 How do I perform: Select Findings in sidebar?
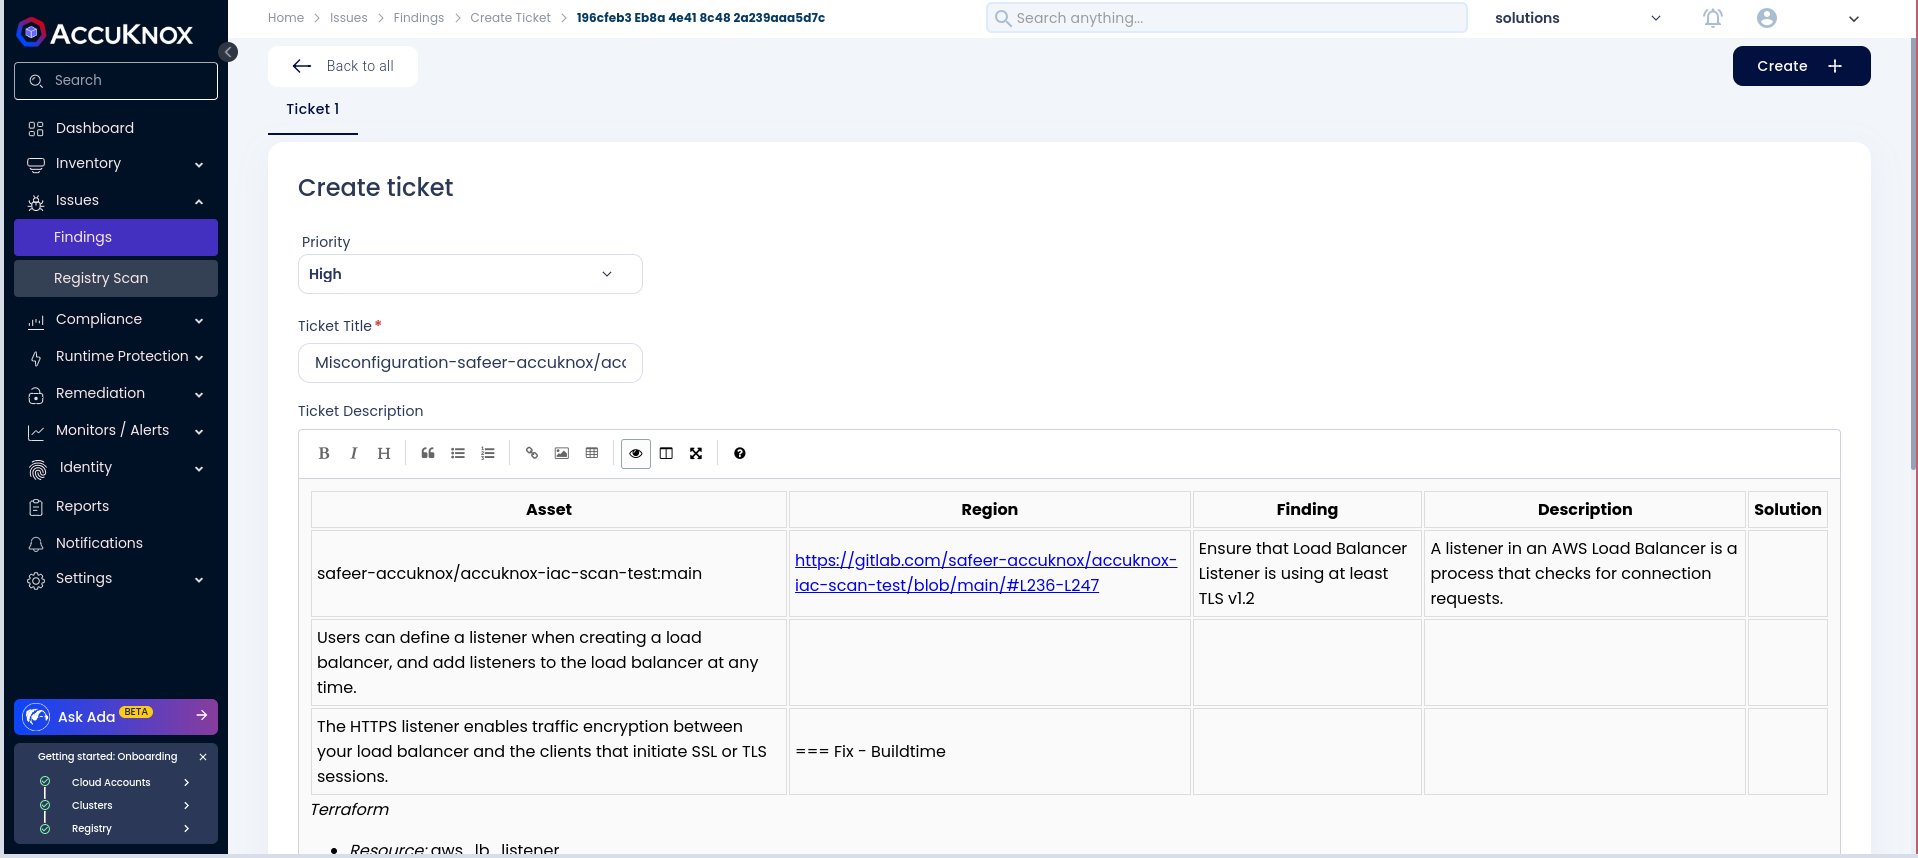pos(116,237)
